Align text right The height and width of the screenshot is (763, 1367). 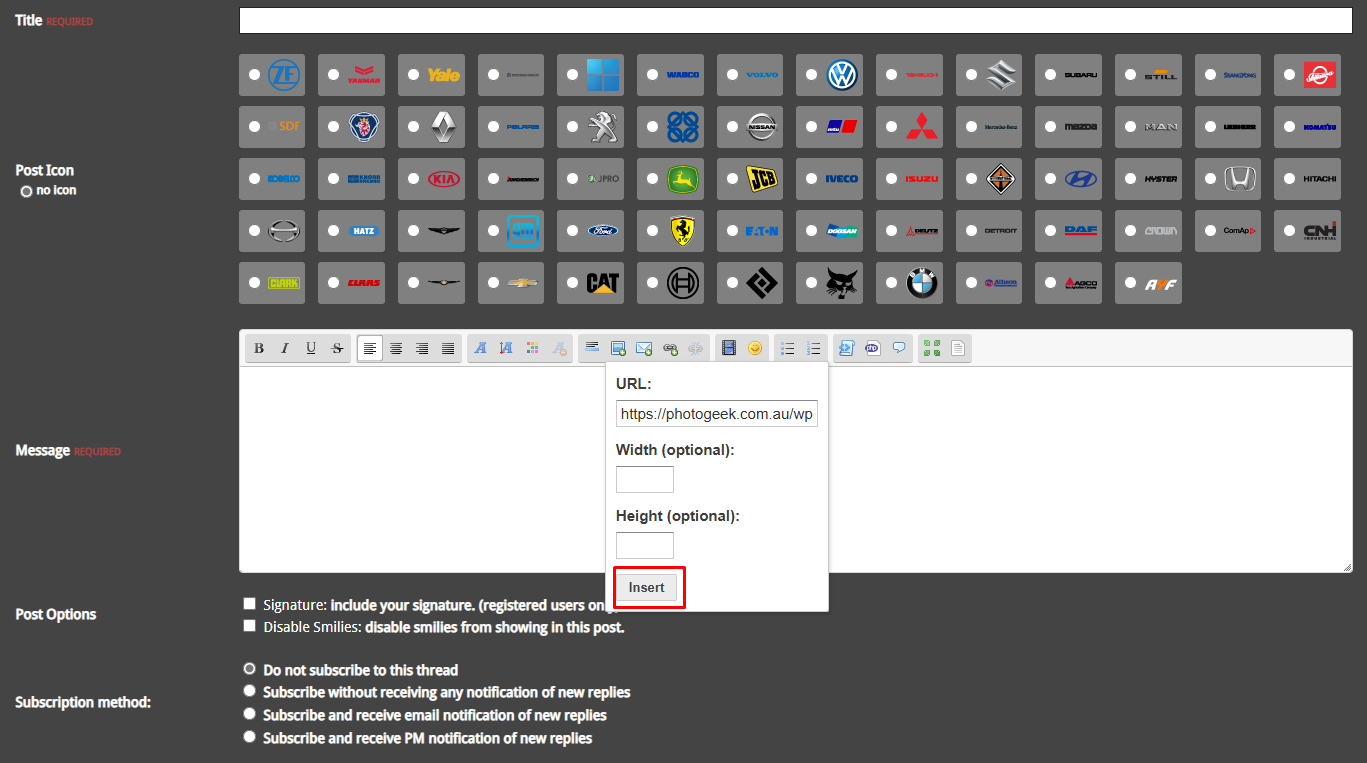[x=422, y=348]
